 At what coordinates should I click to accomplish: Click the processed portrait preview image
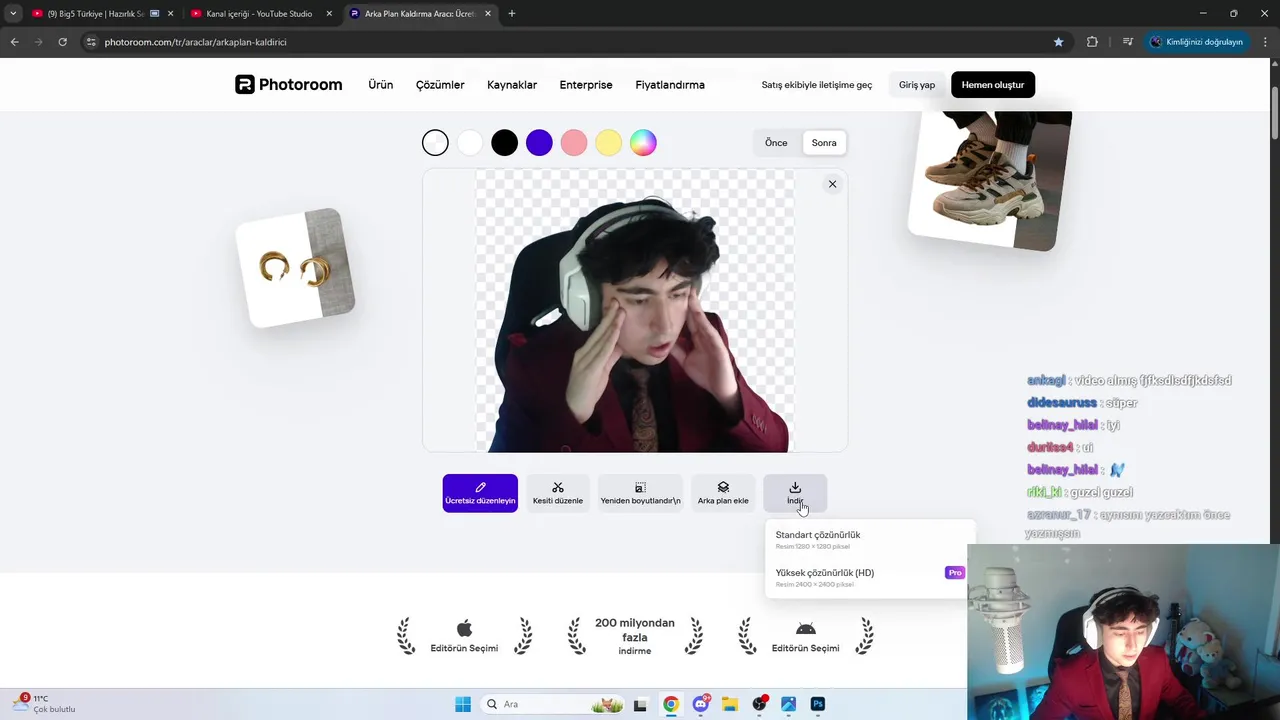click(x=635, y=311)
